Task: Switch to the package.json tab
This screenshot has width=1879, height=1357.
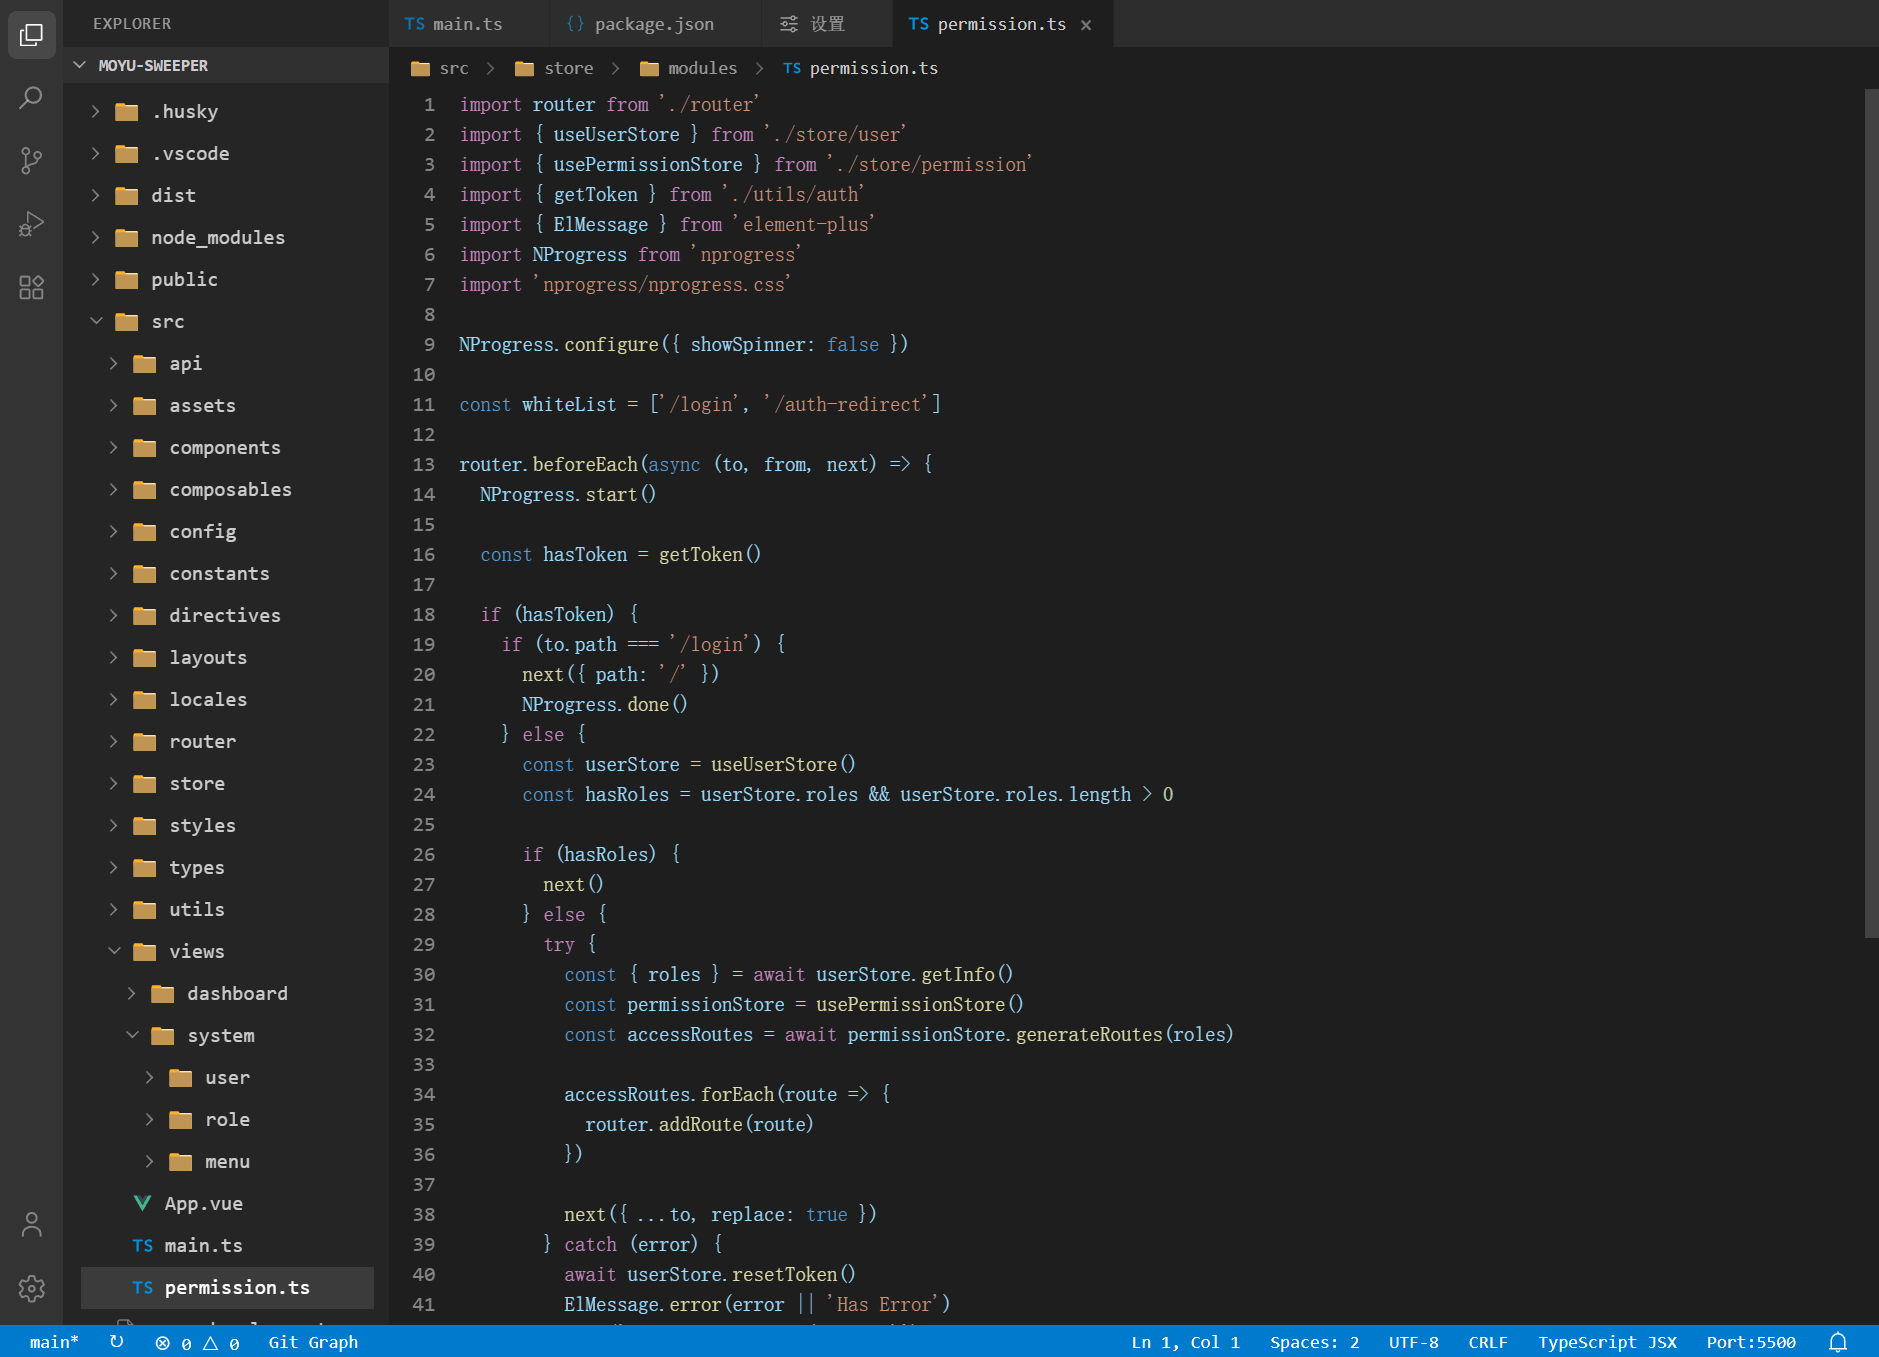Action: (x=653, y=24)
